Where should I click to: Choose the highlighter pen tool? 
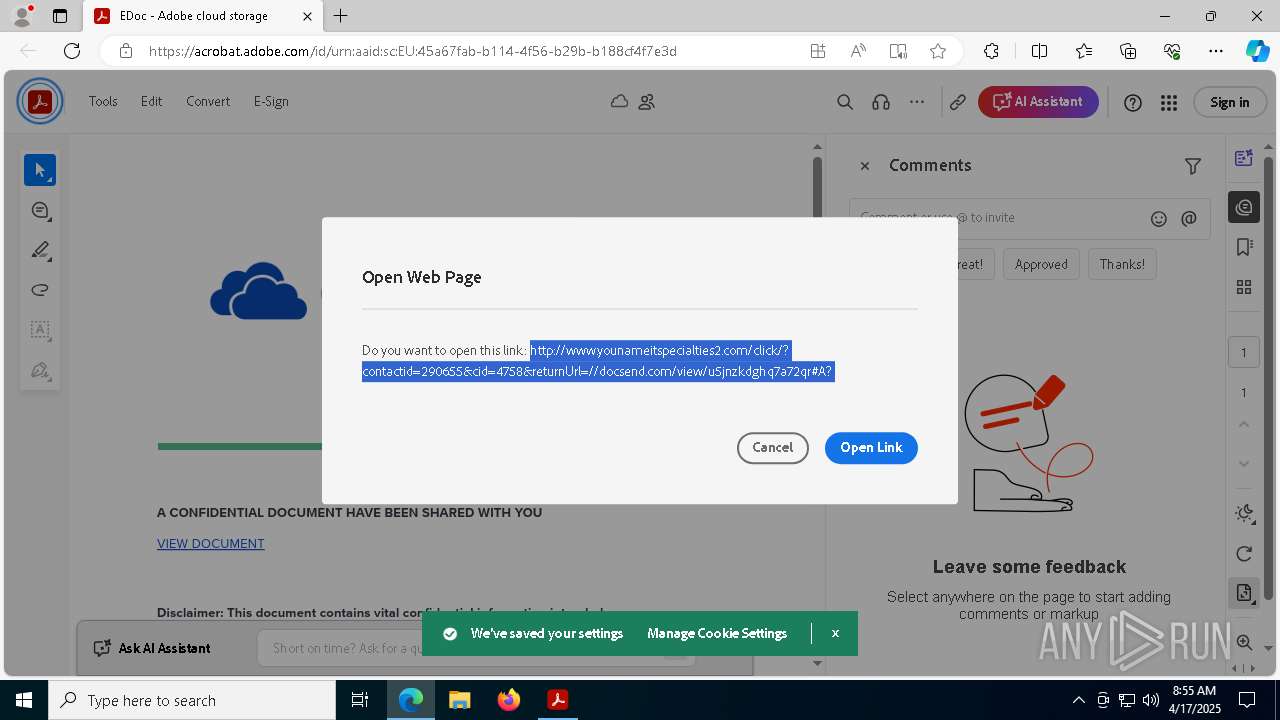coord(40,250)
